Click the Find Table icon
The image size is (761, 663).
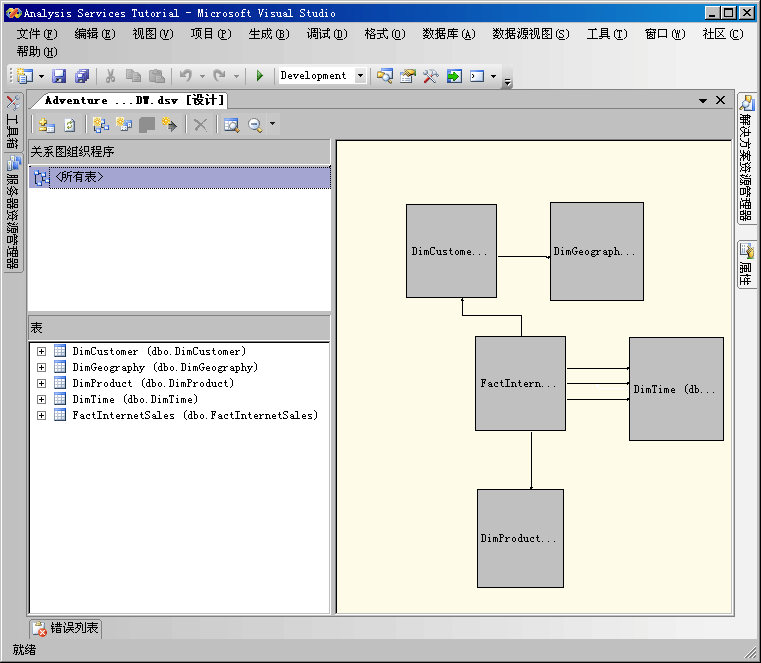(x=231, y=125)
